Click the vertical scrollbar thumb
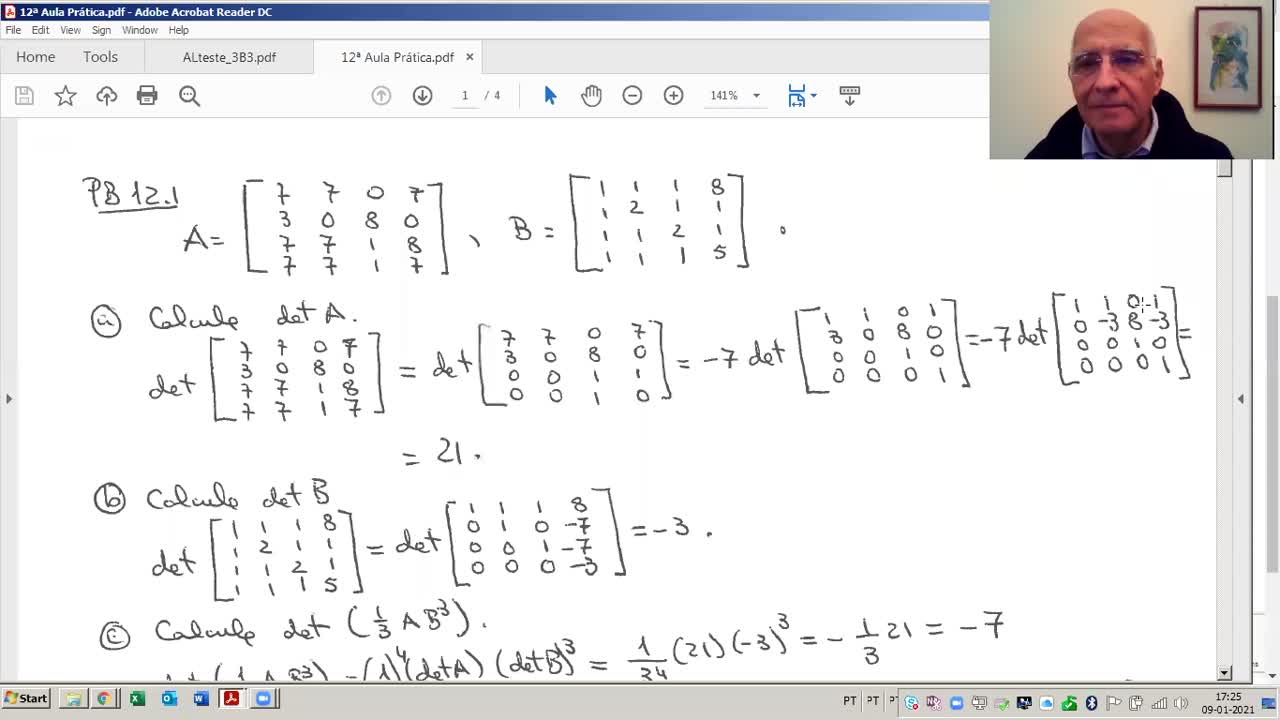Screen dimensions: 1280x720 tap(1225, 168)
